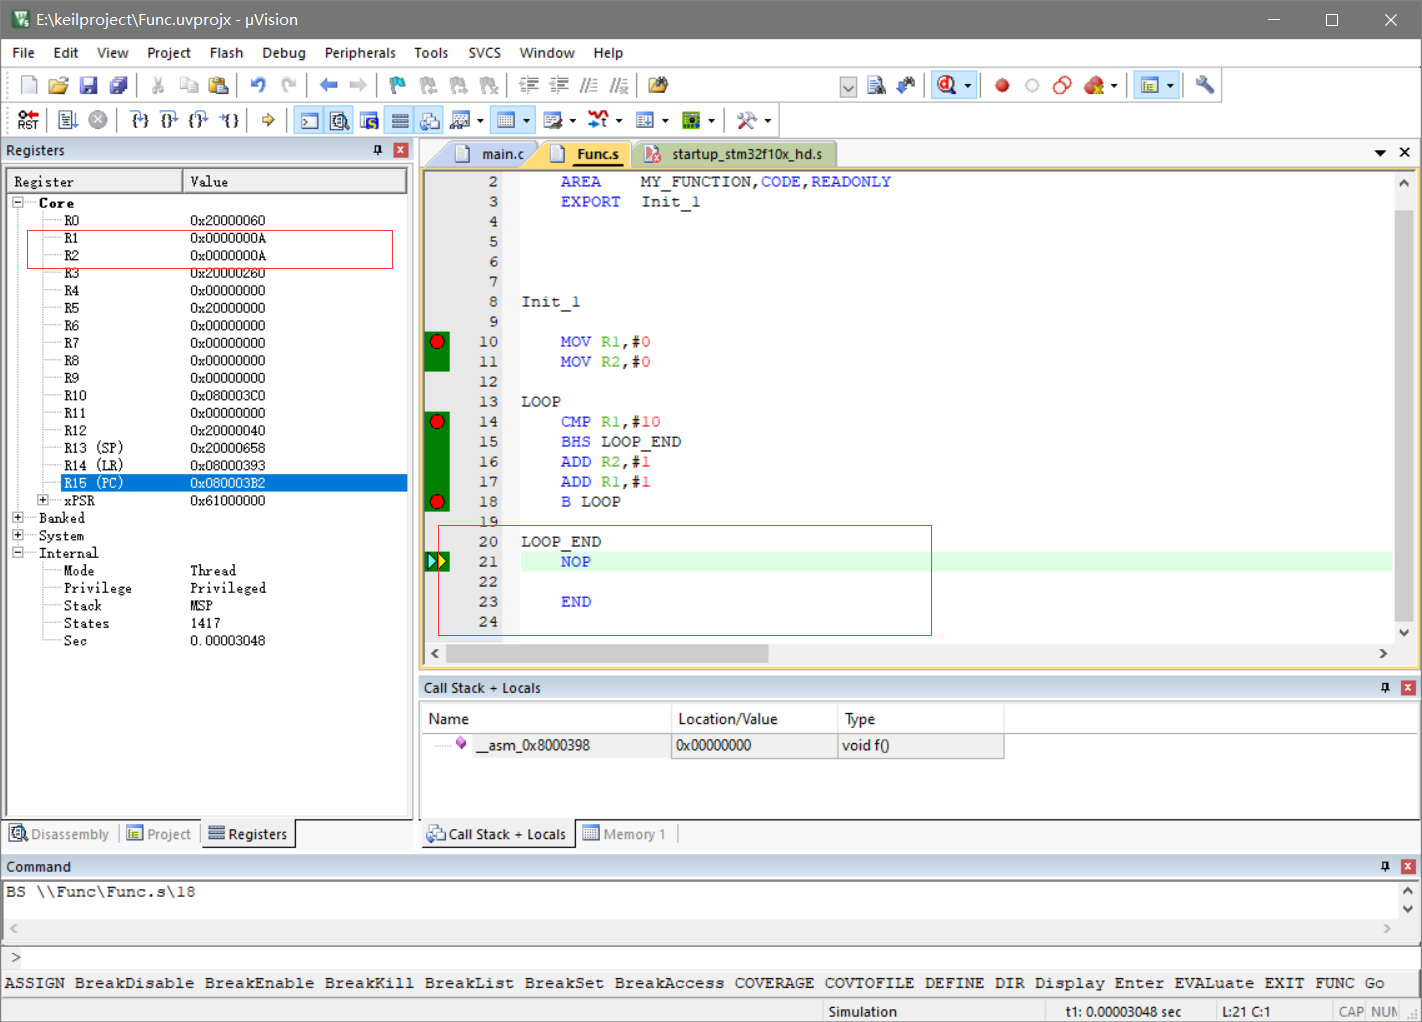Click the editor horizontal scrollbar thumb
The width and height of the screenshot is (1422, 1022).
(607, 653)
